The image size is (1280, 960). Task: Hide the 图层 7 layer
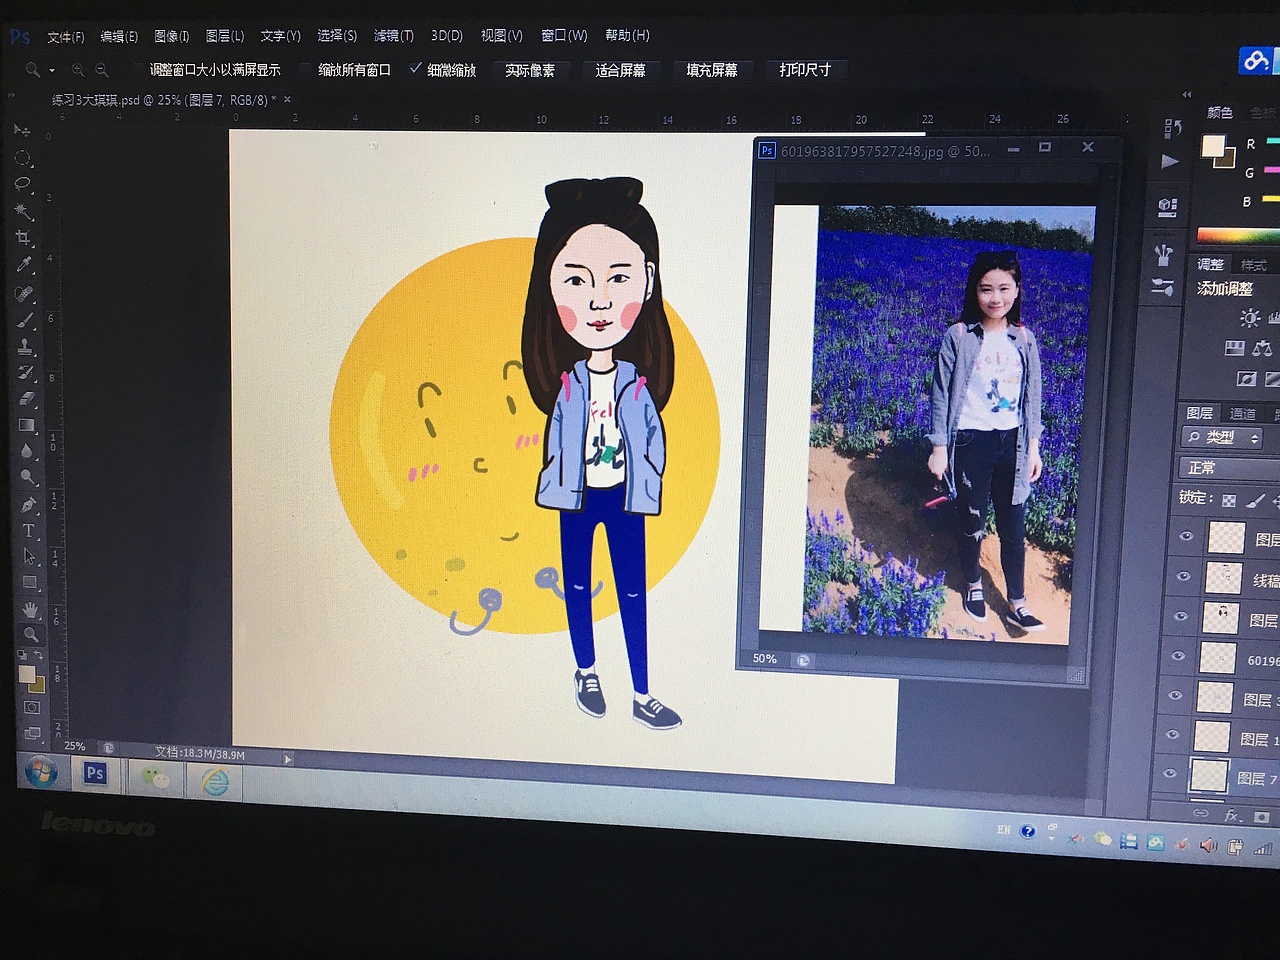(x=1170, y=774)
